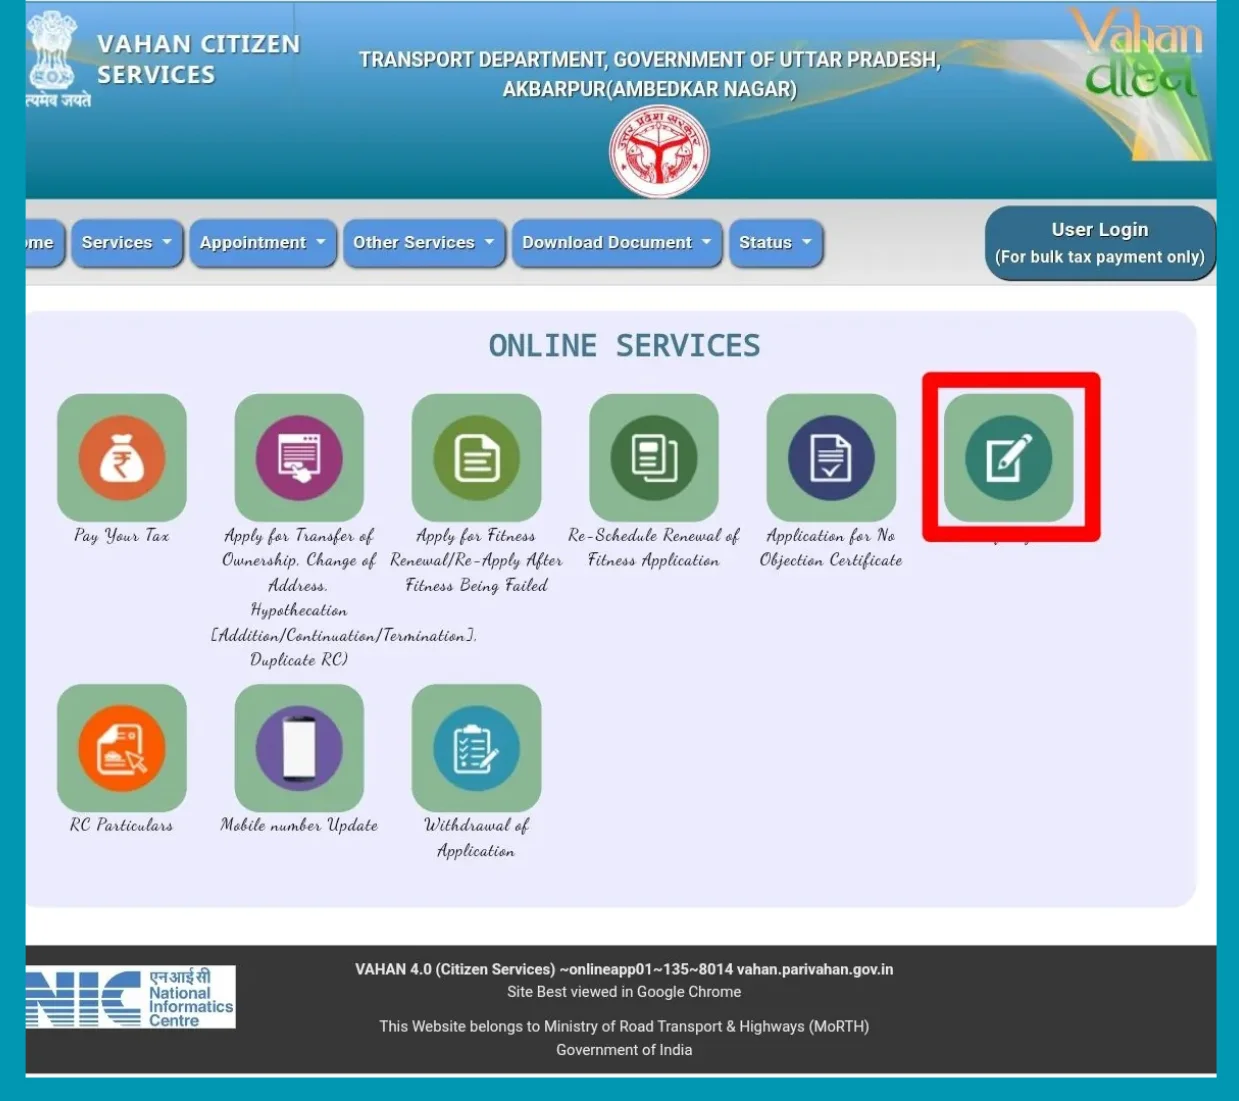Click Application for No Objection Certificate icon
The width and height of the screenshot is (1239, 1101).
(x=831, y=458)
